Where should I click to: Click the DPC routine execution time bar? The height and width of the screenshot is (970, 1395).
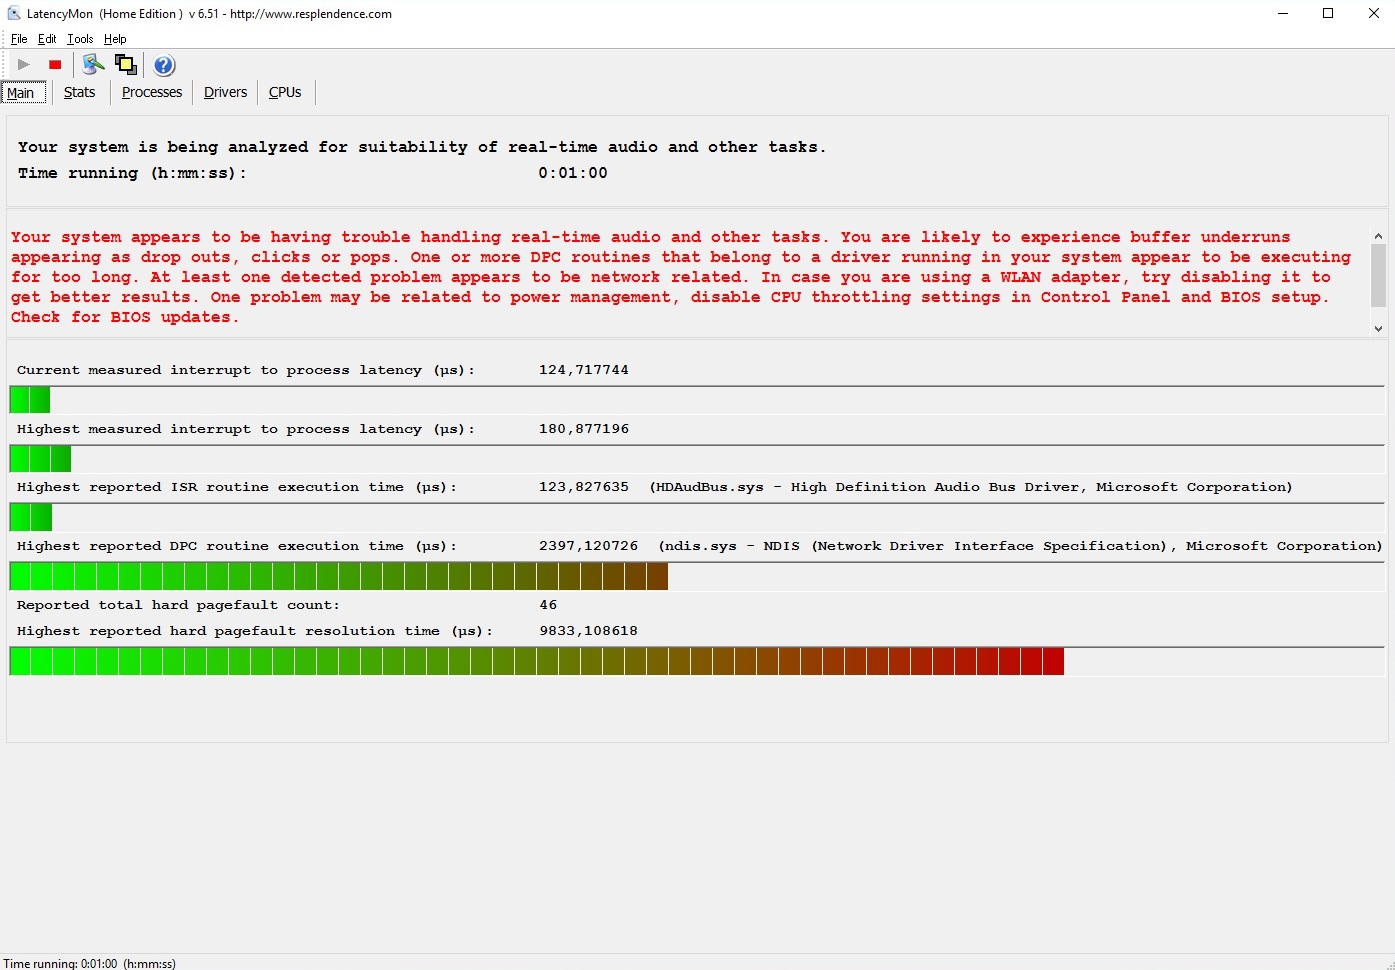pos(338,576)
